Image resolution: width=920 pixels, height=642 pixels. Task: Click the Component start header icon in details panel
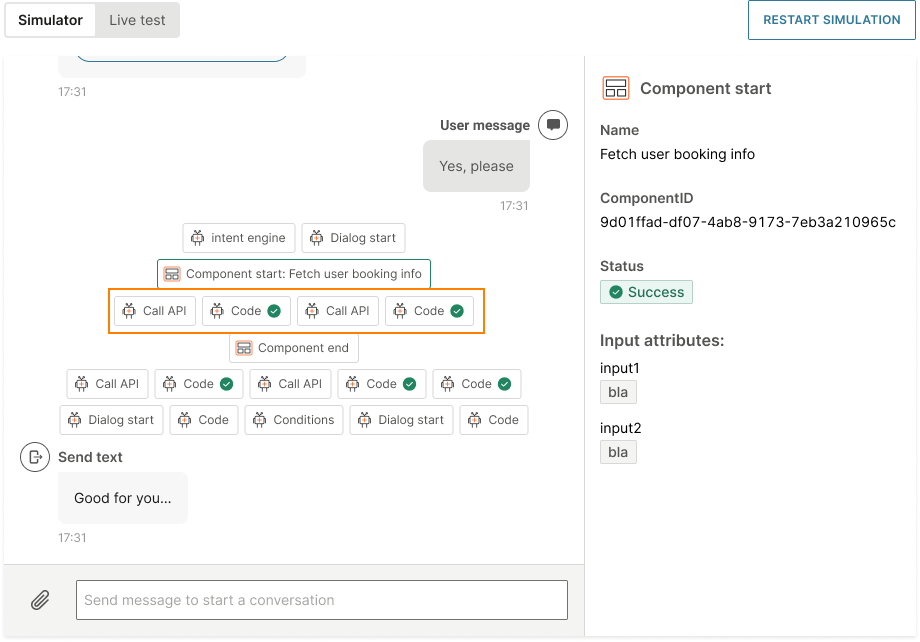[615, 89]
